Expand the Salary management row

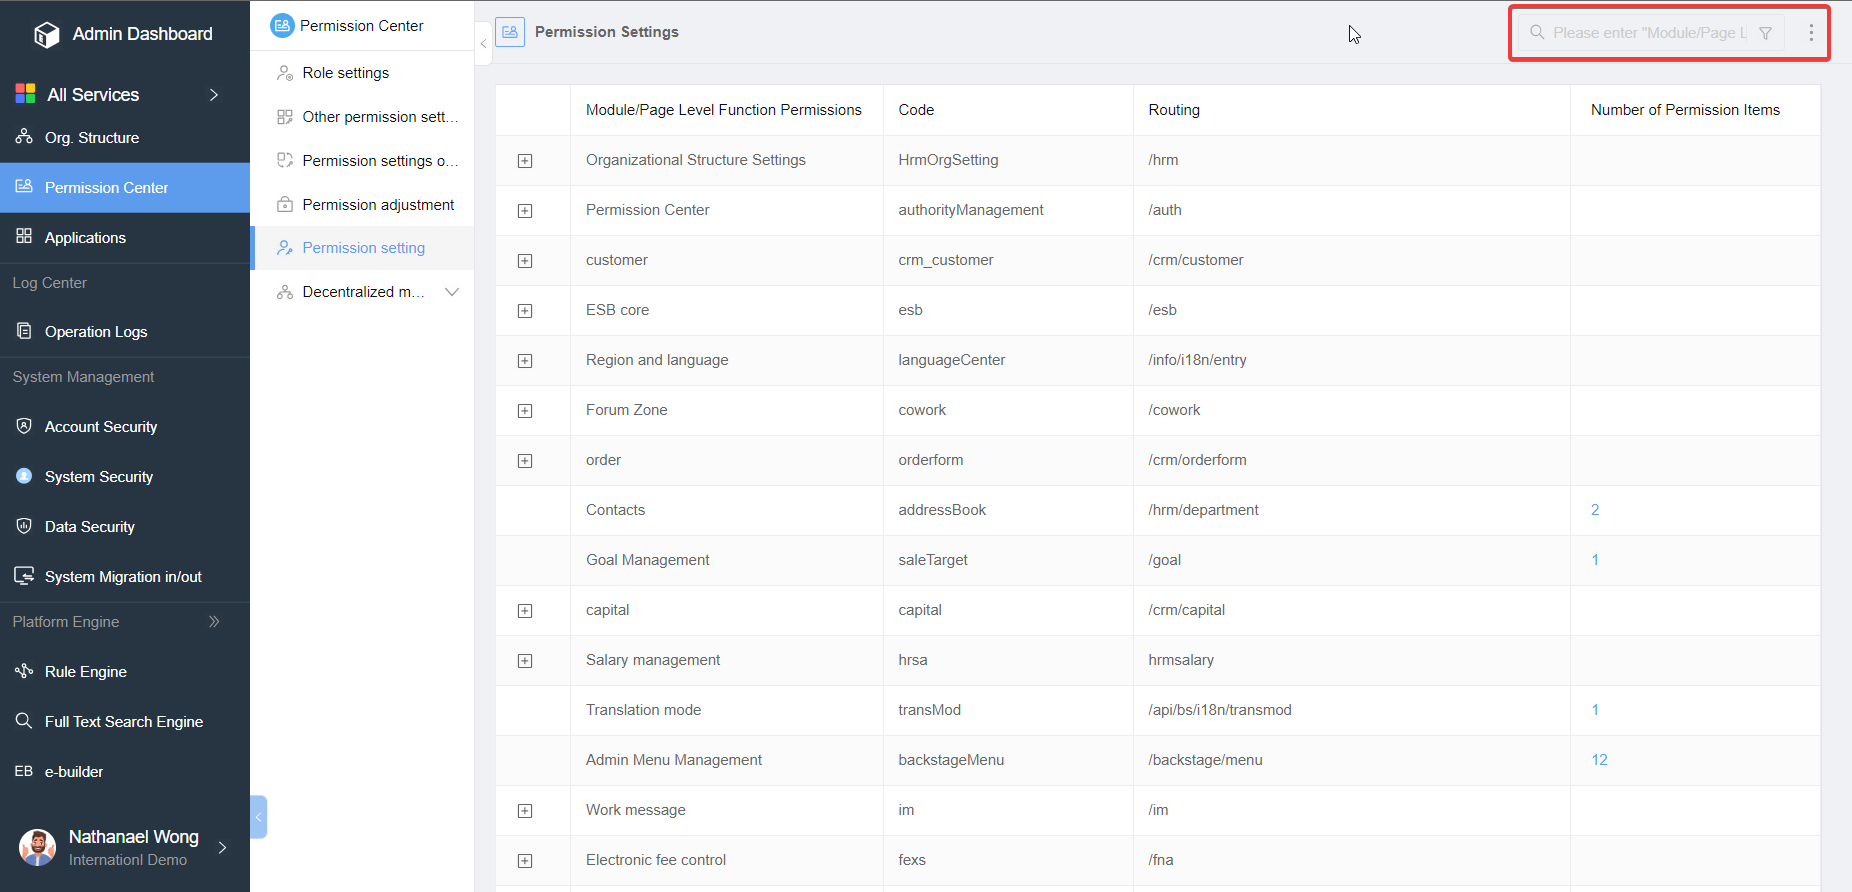pyautogui.click(x=525, y=661)
